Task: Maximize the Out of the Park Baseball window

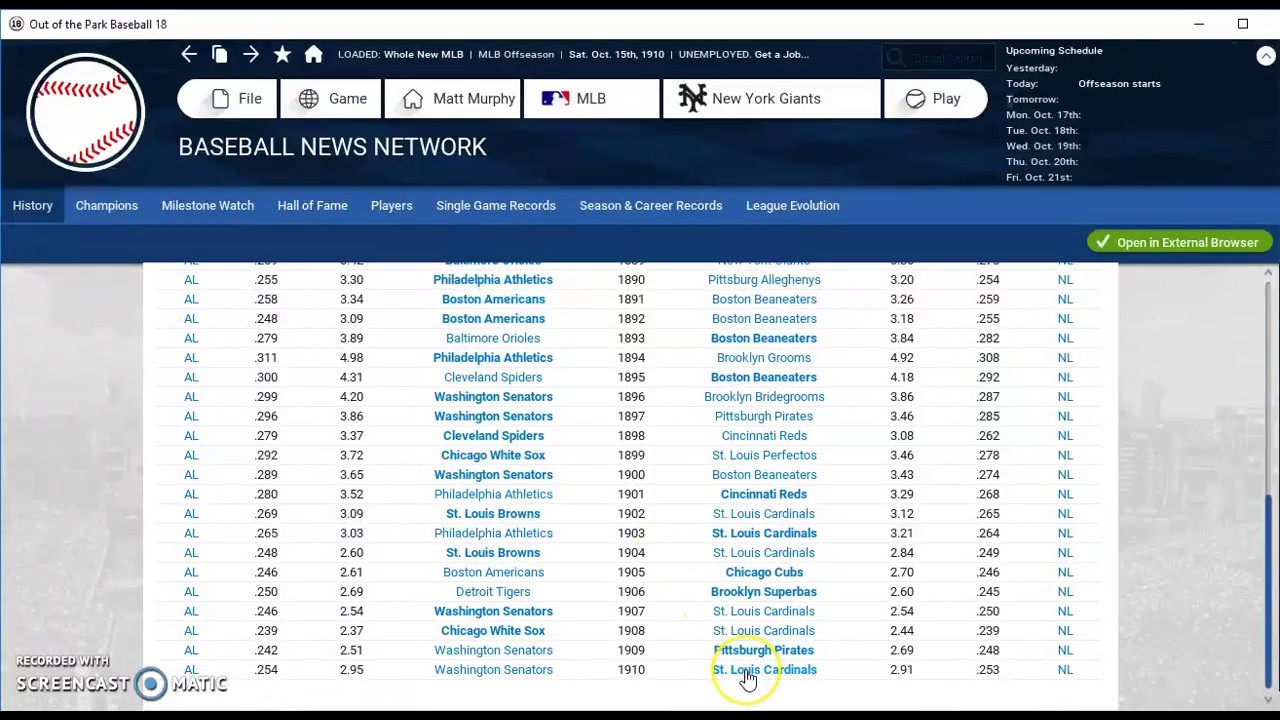Action: (x=1243, y=24)
